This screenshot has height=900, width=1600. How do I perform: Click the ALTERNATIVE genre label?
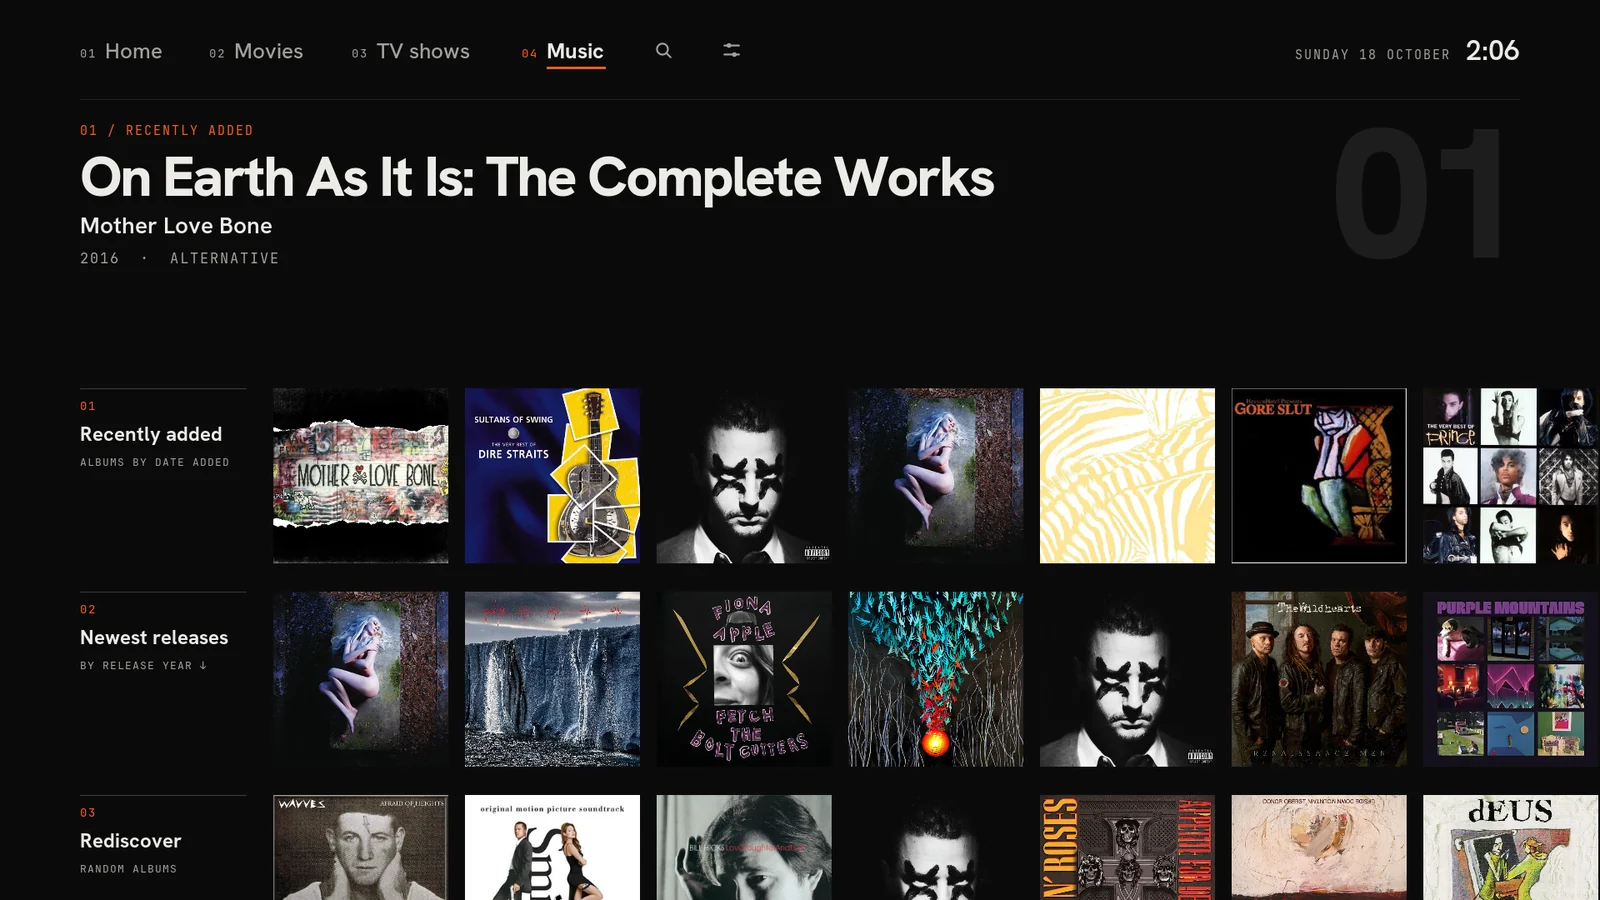coord(224,258)
